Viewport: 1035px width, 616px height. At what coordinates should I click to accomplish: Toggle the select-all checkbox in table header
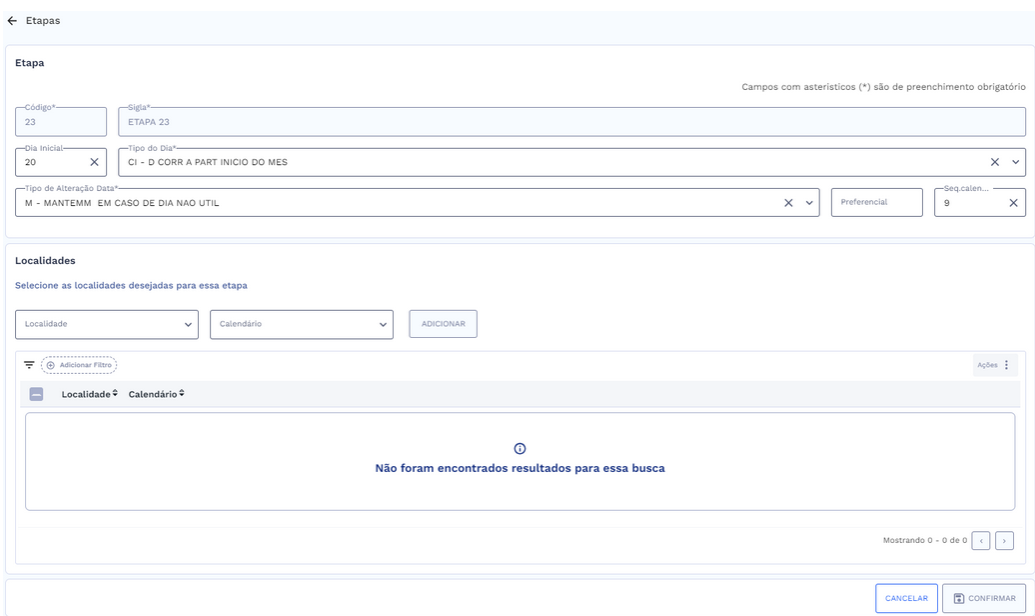[36, 395]
